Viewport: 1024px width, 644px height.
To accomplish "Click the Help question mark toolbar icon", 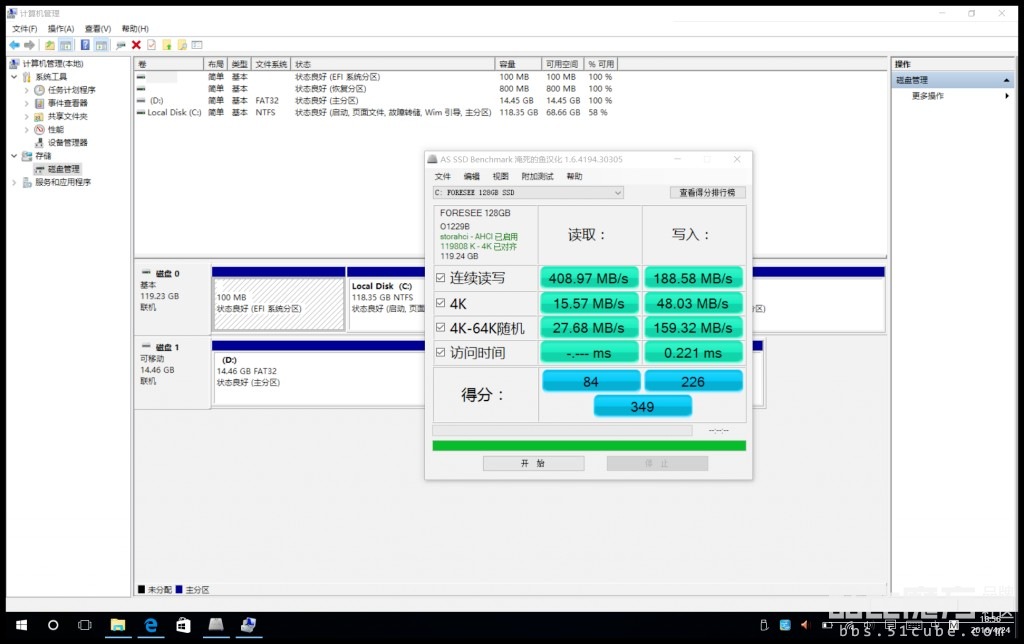I will click(85, 45).
